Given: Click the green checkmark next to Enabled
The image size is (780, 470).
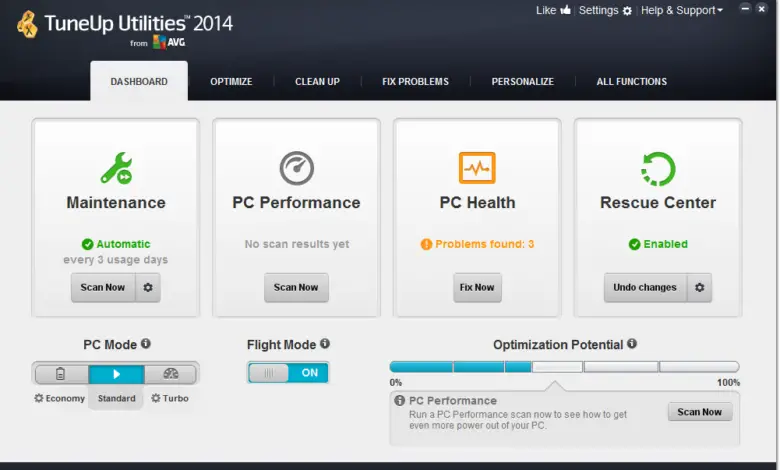Looking at the screenshot, I should (x=634, y=244).
